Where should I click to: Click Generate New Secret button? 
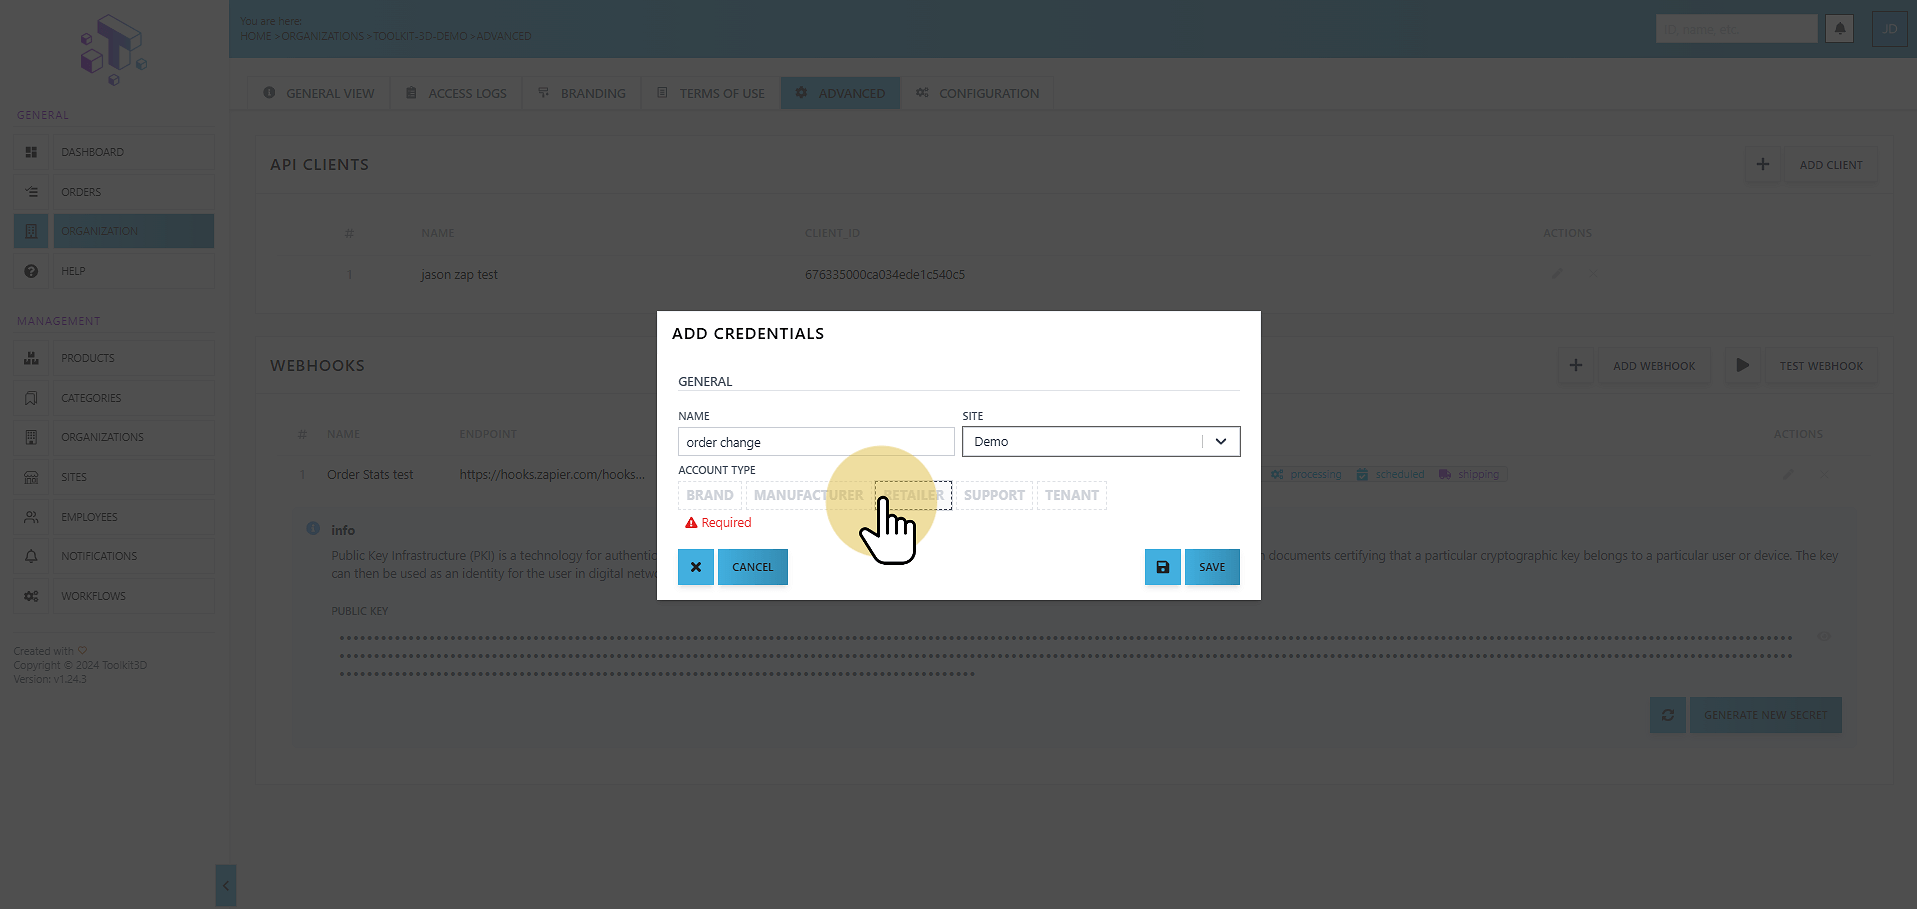[1766, 715]
